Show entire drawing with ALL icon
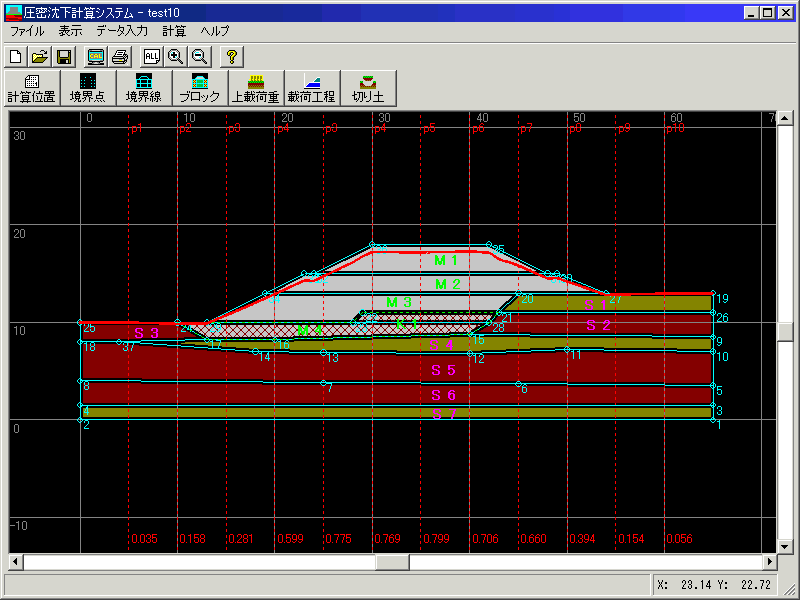Screen dimensions: 800x600 pyautogui.click(x=152, y=56)
